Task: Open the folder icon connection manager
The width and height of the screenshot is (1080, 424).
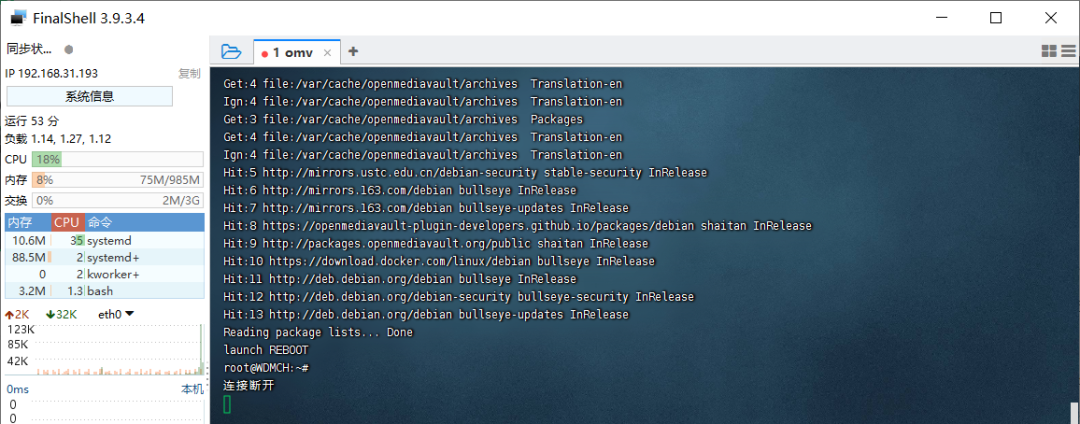Action: [231, 52]
